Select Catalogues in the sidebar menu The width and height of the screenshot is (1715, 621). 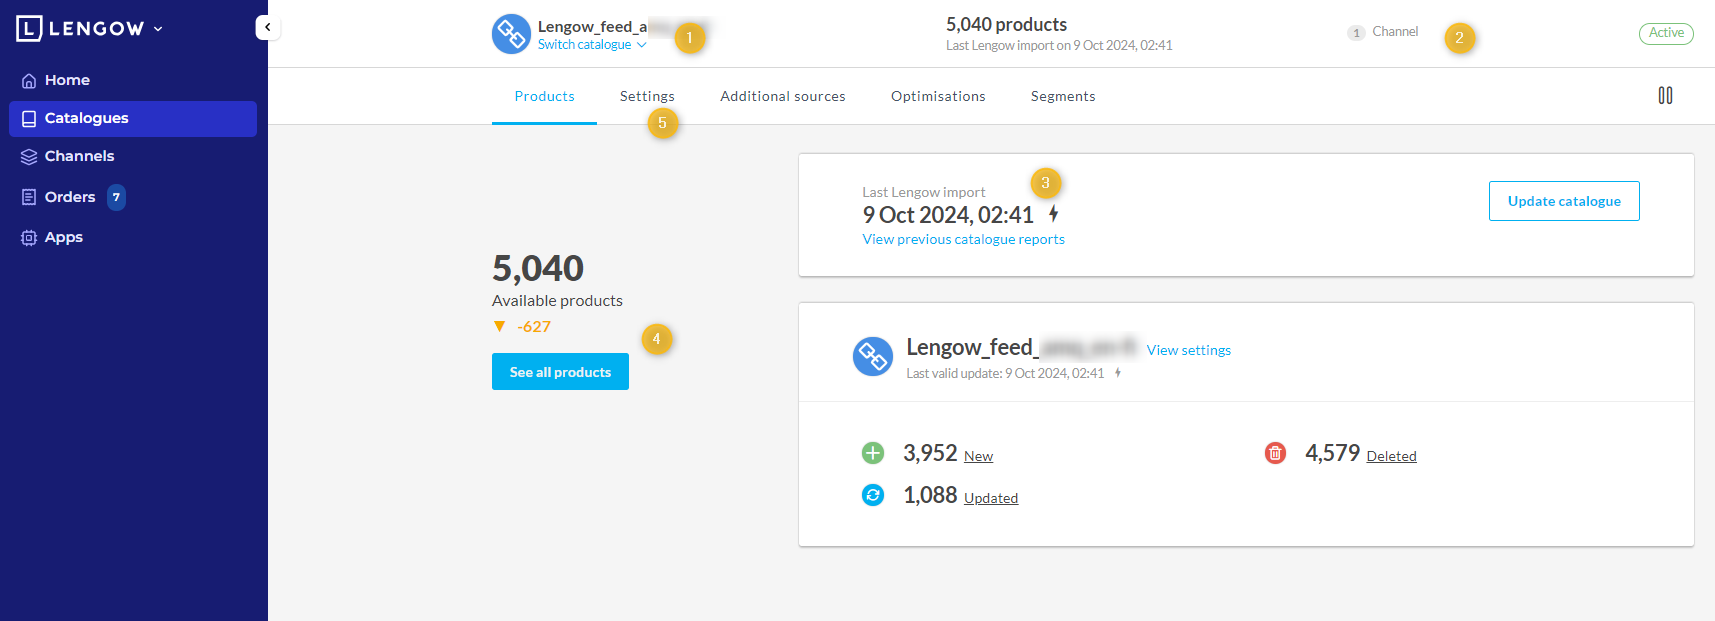pos(86,119)
